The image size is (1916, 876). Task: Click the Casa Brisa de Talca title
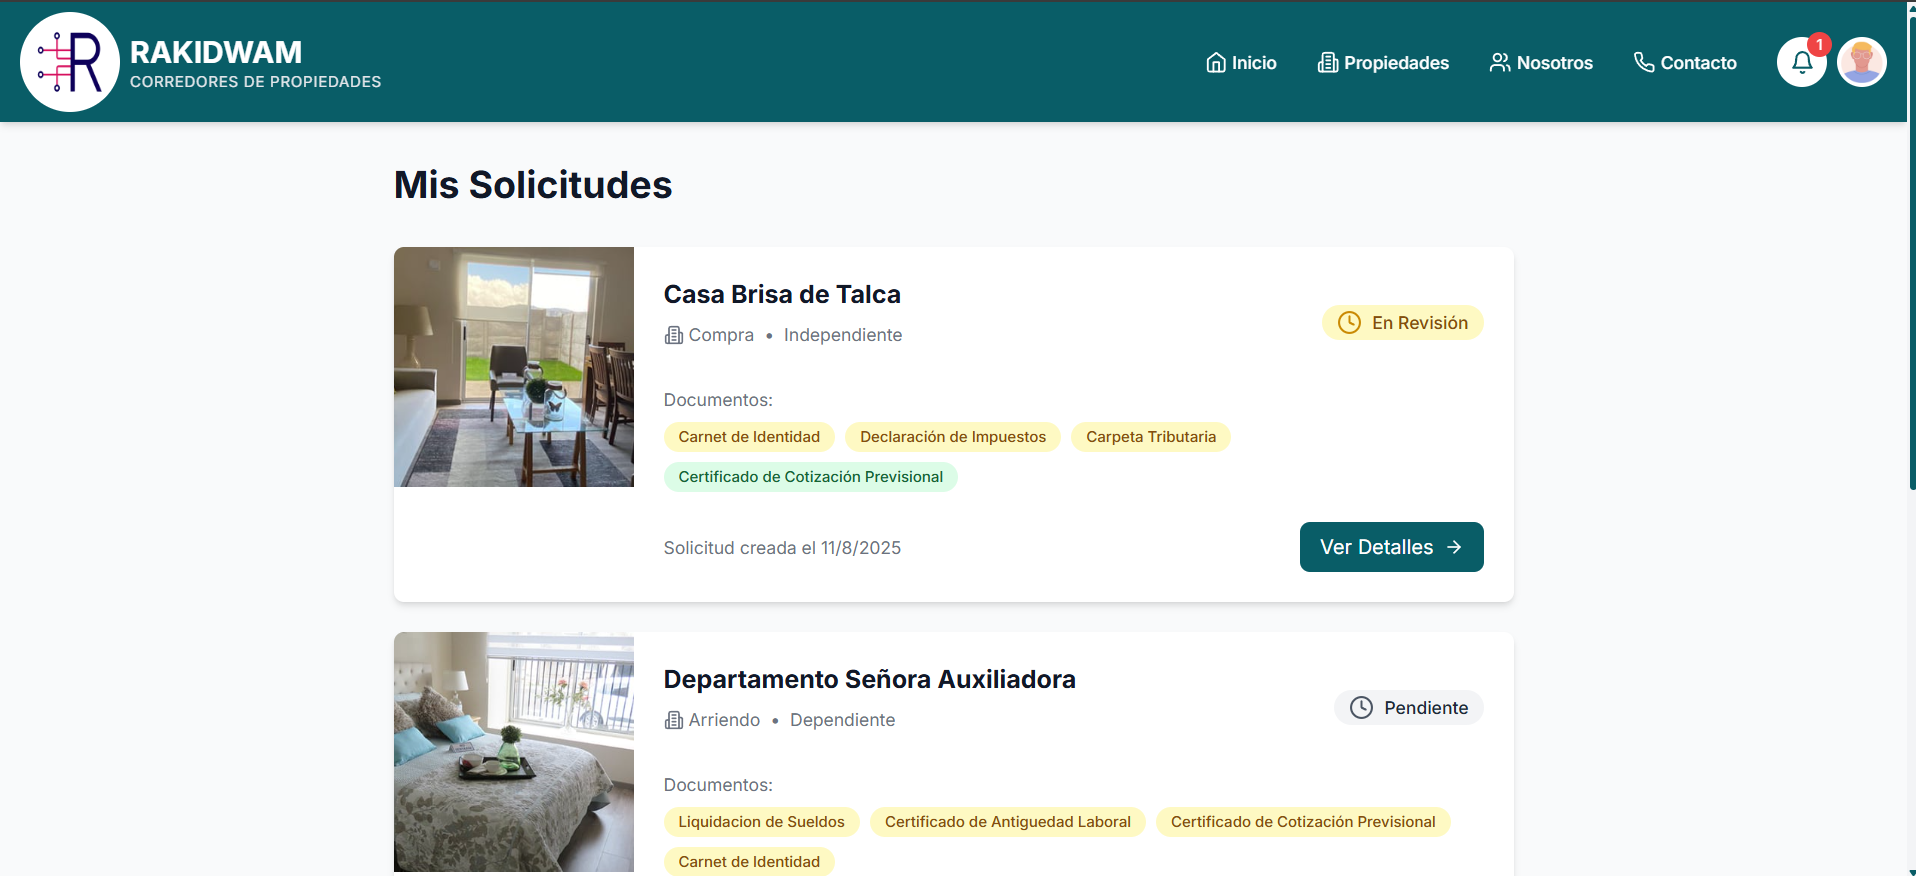[x=782, y=294]
